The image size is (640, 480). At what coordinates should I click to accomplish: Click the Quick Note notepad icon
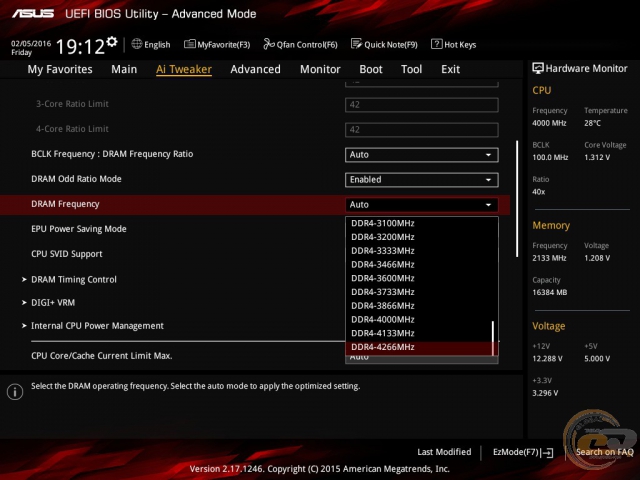pyautogui.click(x=356, y=44)
